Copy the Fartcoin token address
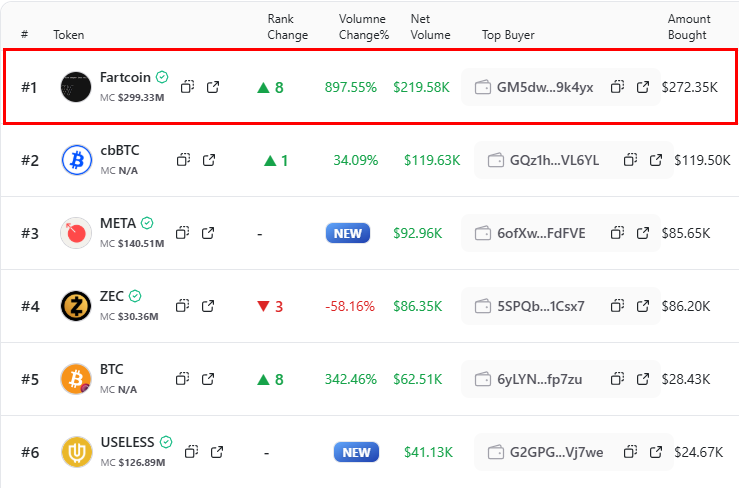 click(188, 87)
